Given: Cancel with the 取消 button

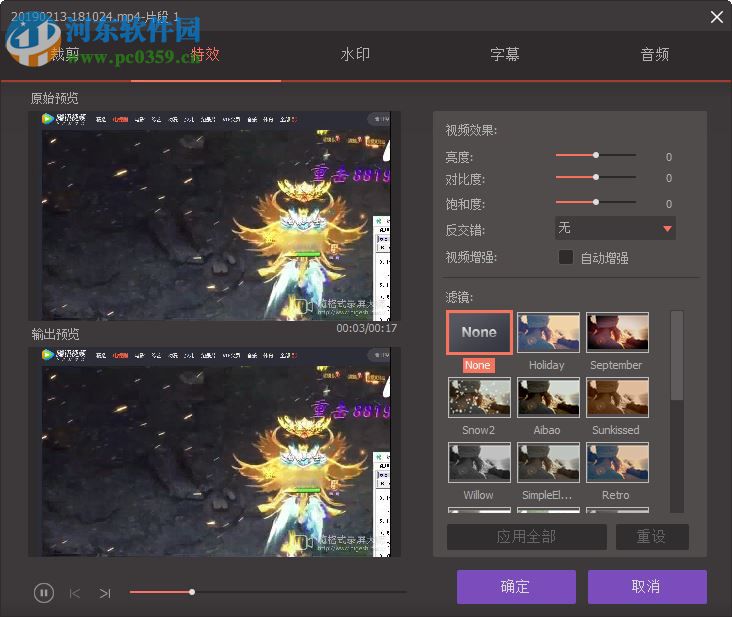Looking at the screenshot, I should click(x=647, y=587).
